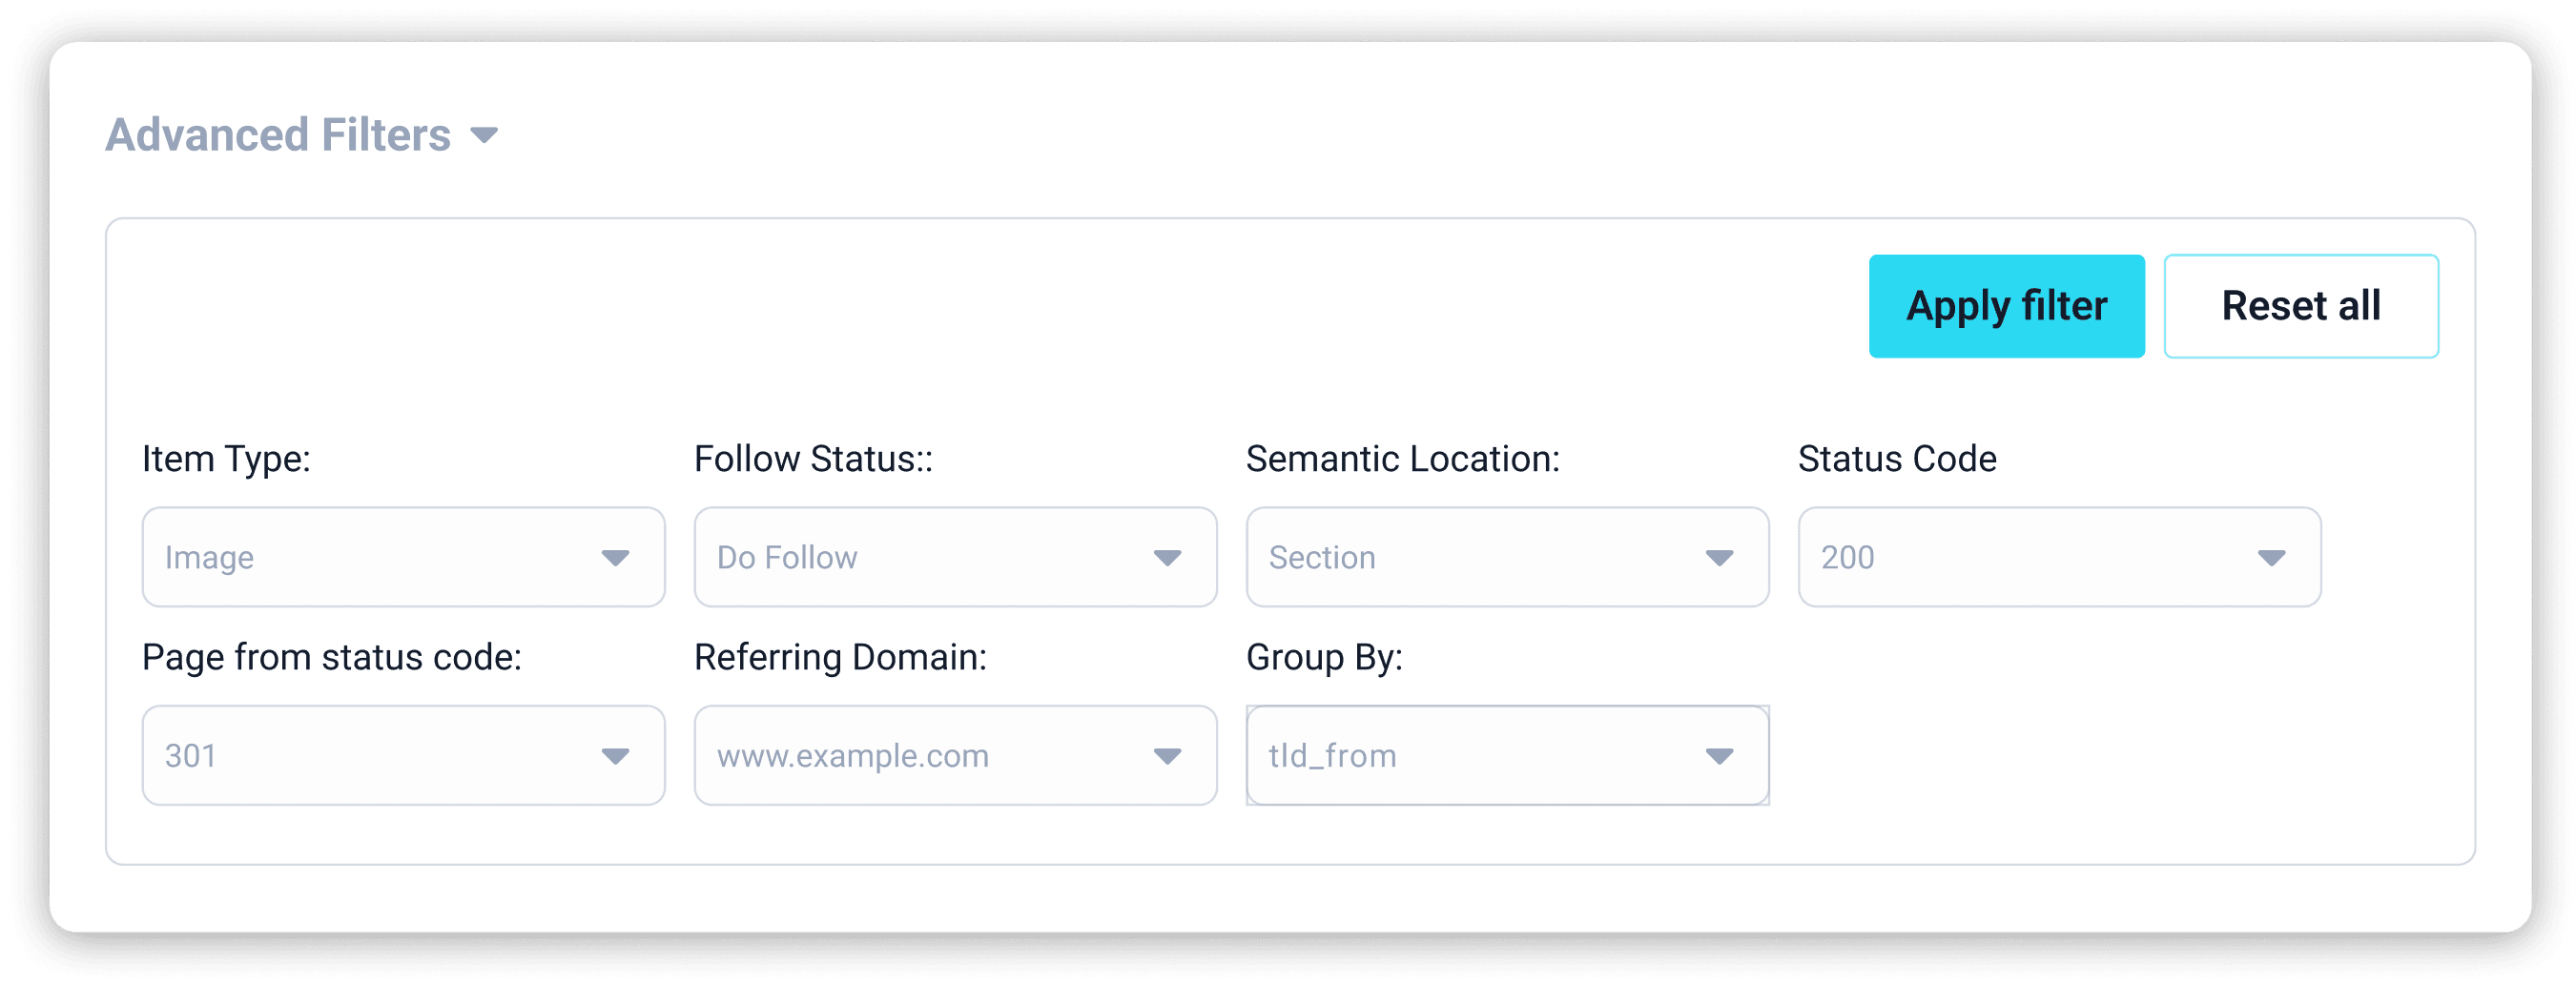Screen dimensions: 2576x984
Task: Open Page from status code arrow icon
Action: 615,756
